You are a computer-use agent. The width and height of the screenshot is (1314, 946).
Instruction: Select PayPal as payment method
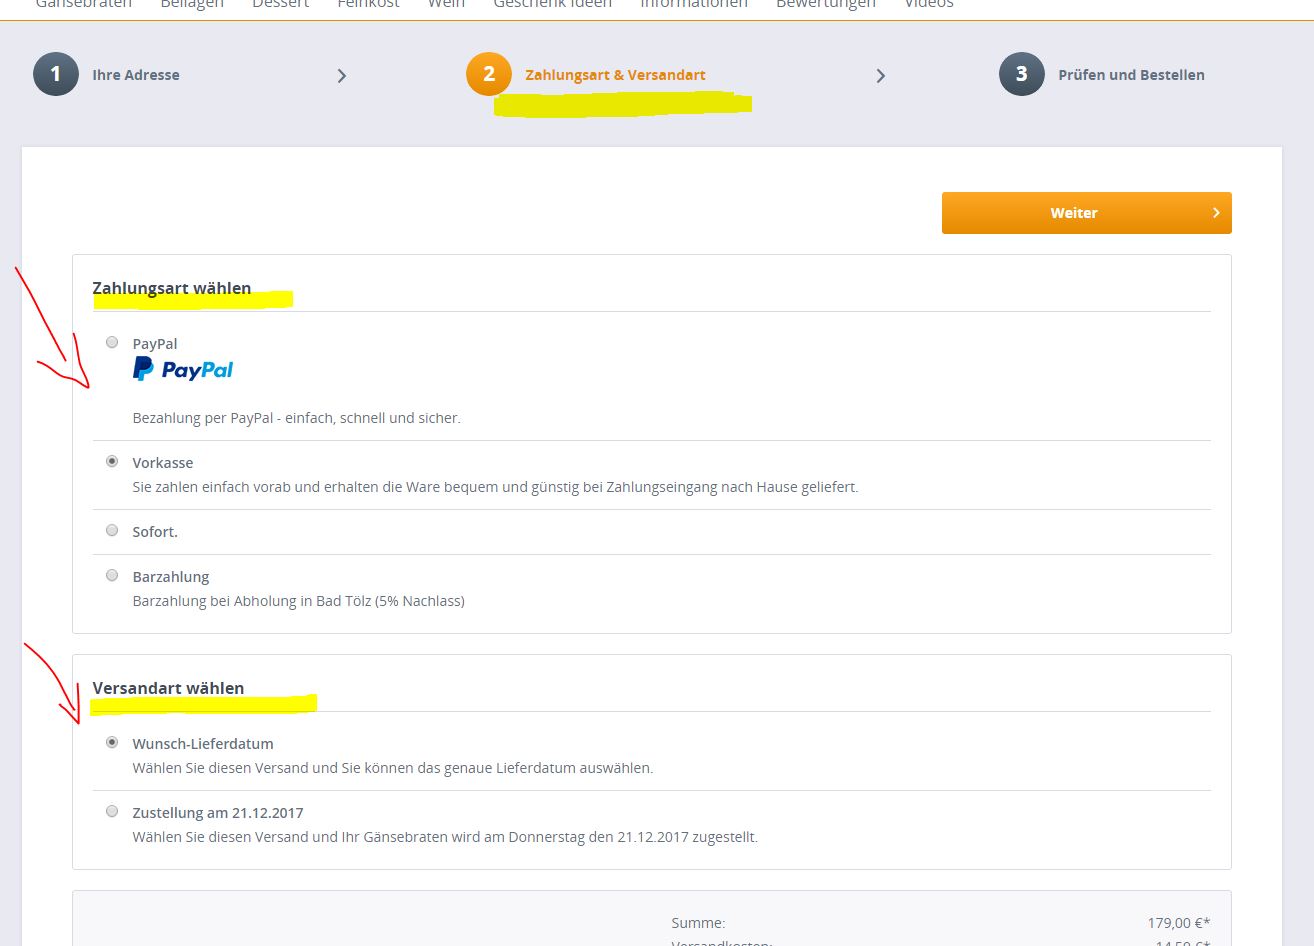[x=112, y=343]
